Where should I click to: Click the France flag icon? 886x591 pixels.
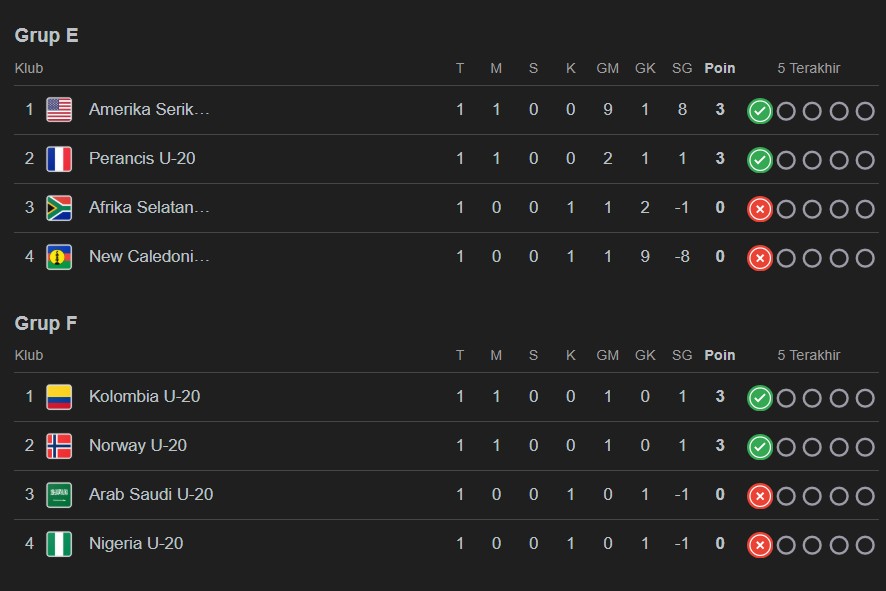click(x=59, y=159)
